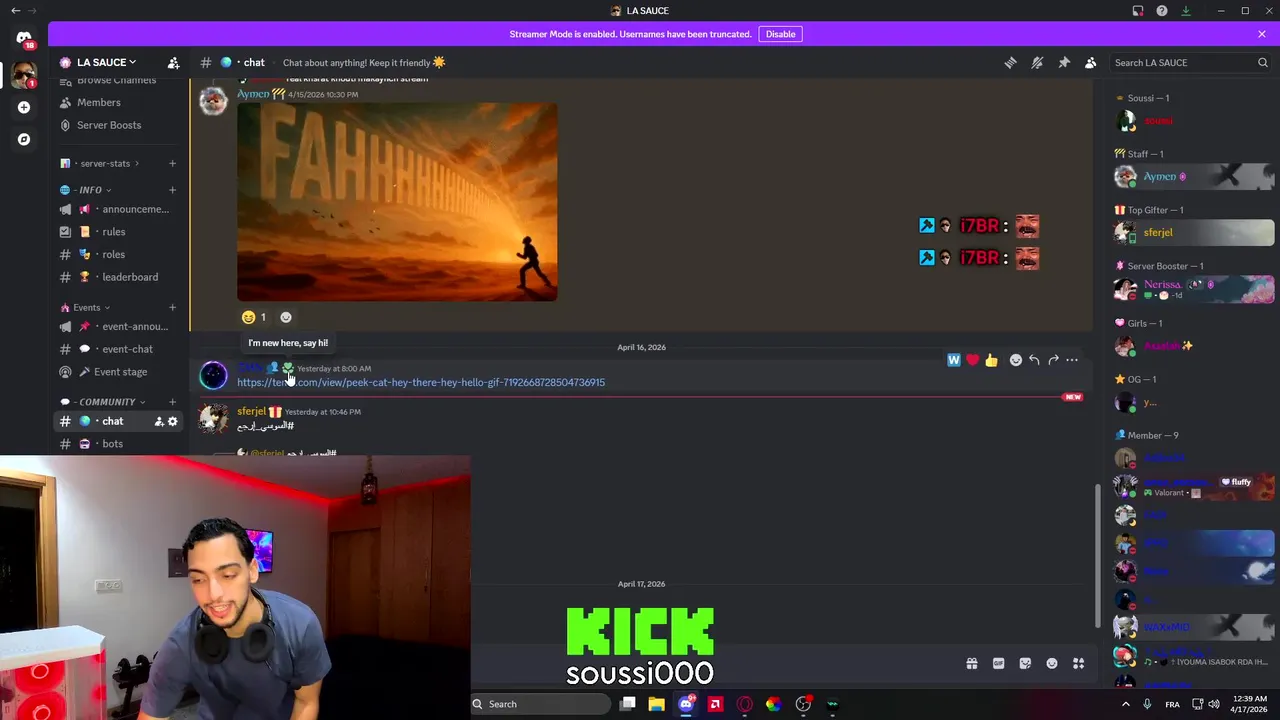Show pinned messages pin icon

(x=1064, y=62)
